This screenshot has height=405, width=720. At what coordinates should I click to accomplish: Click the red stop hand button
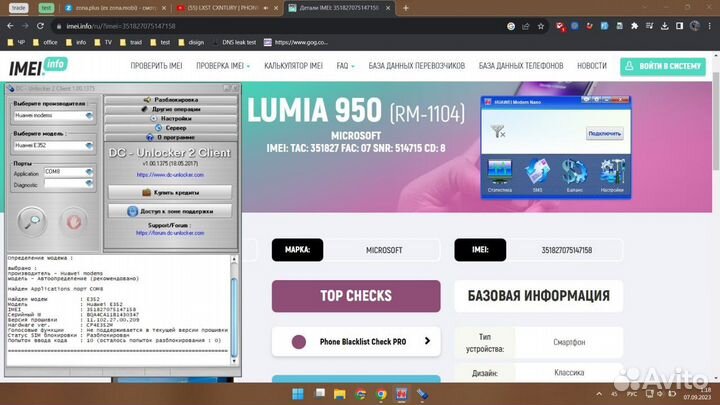pos(73,222)
